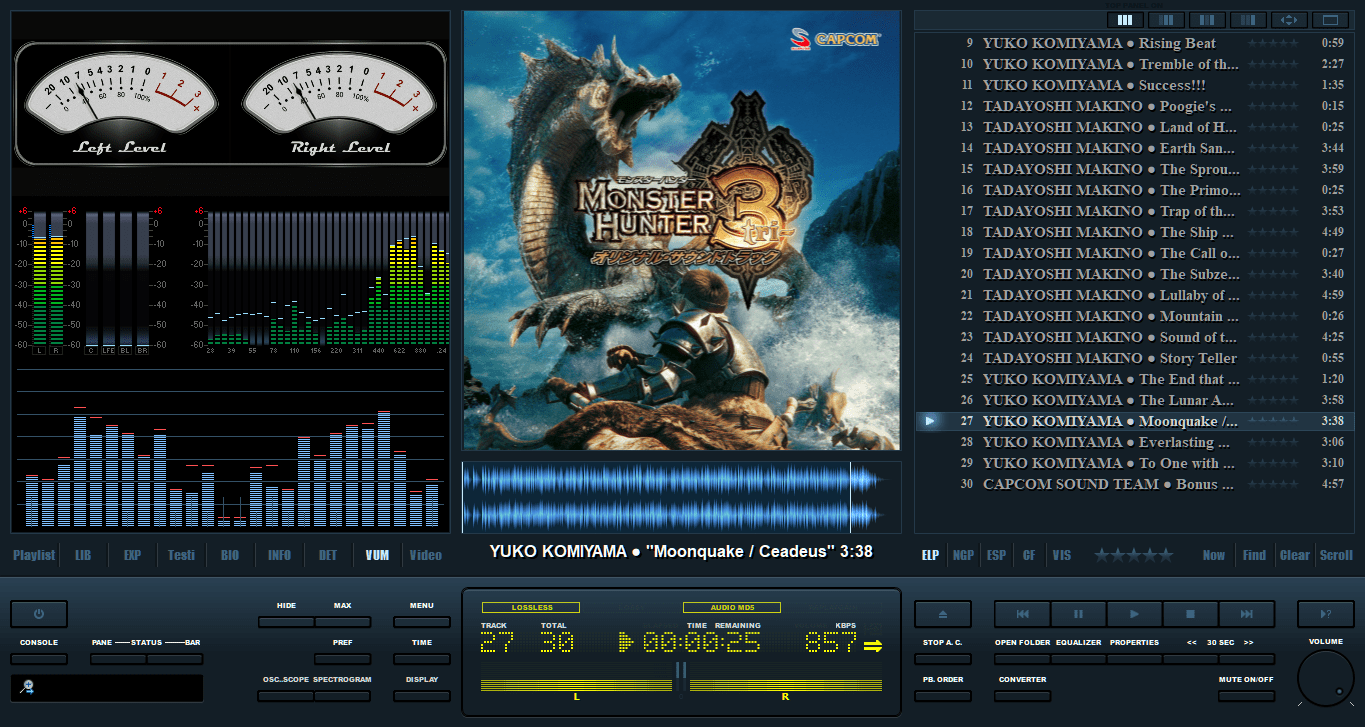Switch the TIME display mode button

[x=421, y=659]
